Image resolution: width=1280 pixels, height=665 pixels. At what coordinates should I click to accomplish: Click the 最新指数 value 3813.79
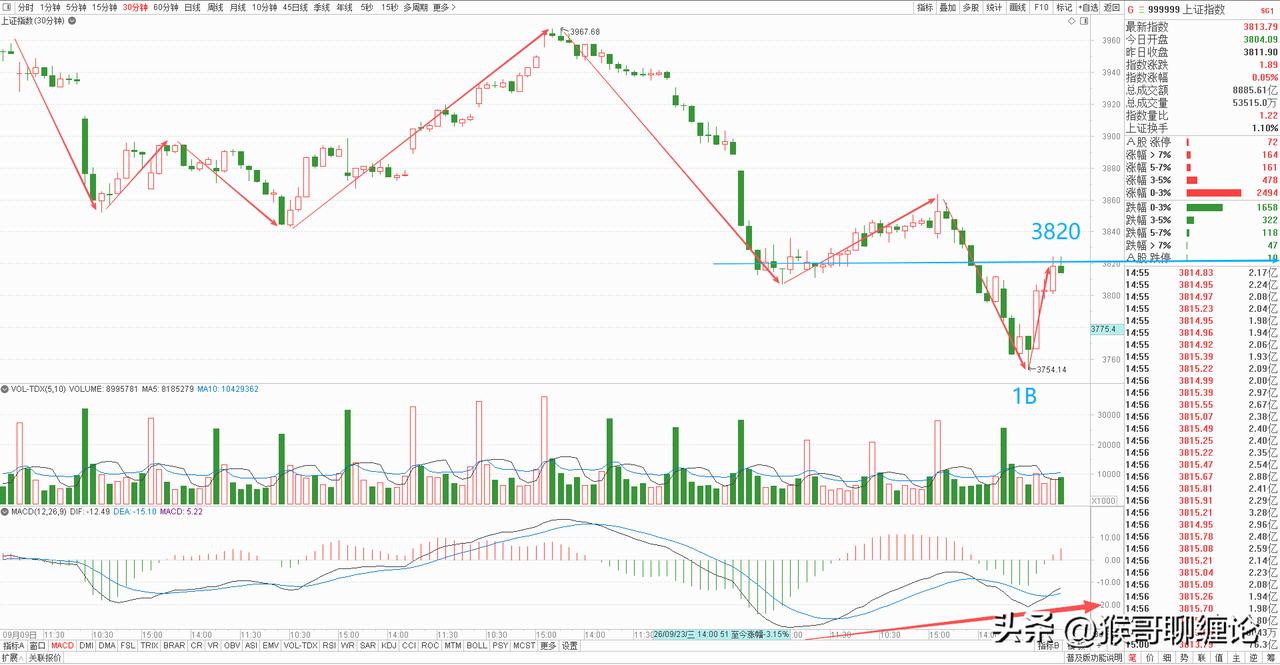click(x=1260, y=26)
